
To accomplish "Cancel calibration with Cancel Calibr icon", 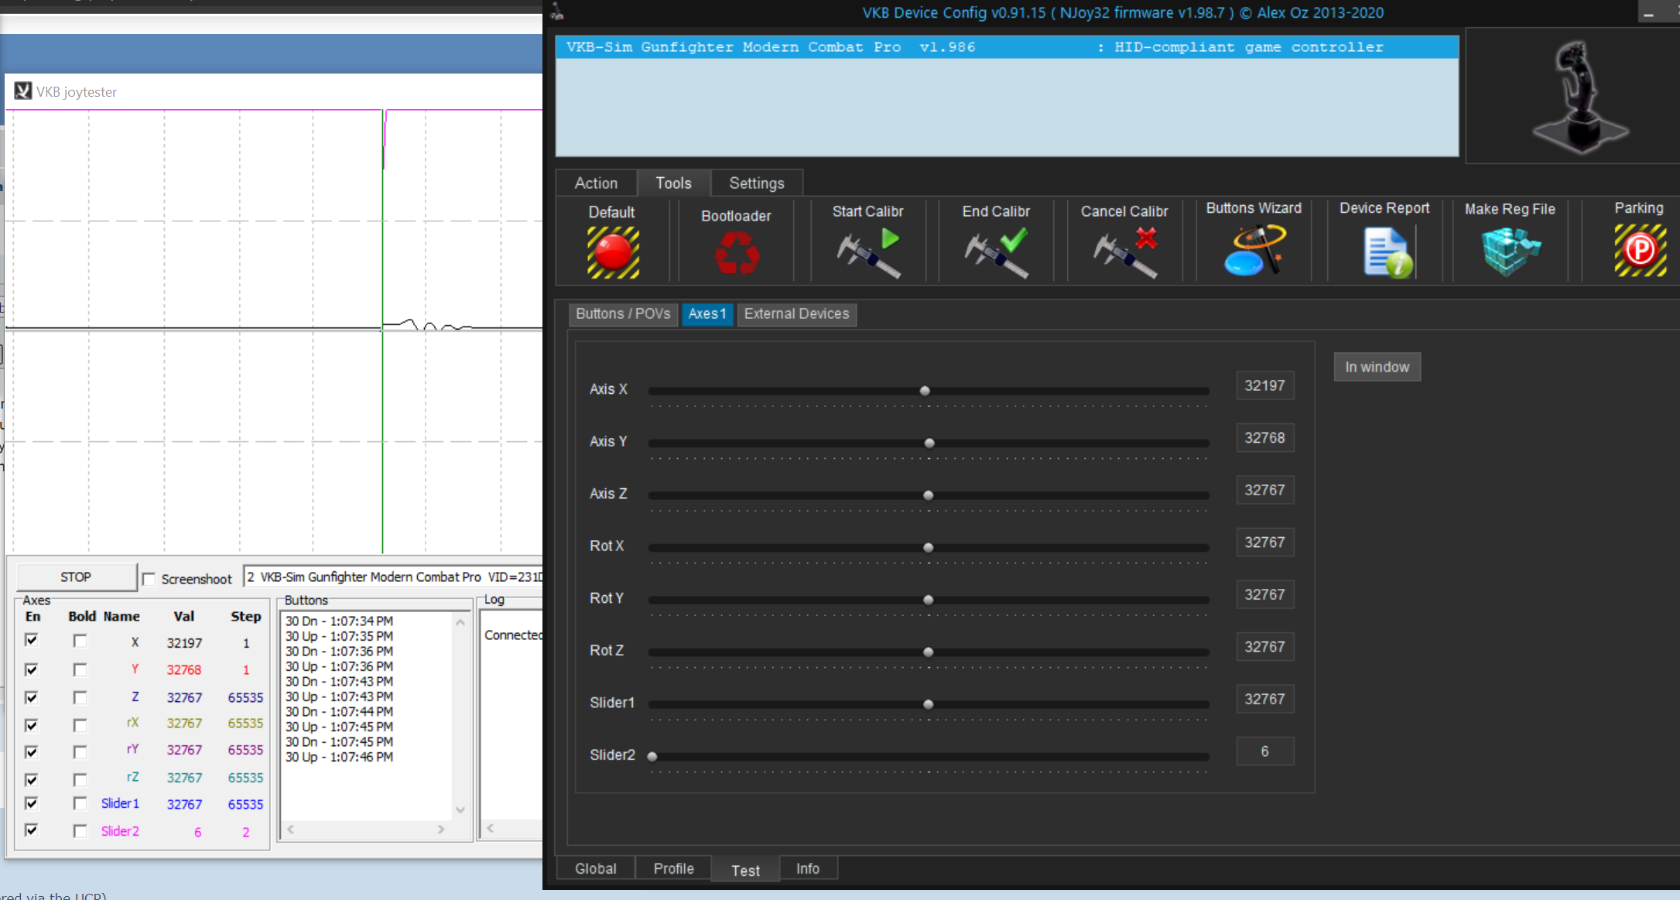I will point(1125,253).
